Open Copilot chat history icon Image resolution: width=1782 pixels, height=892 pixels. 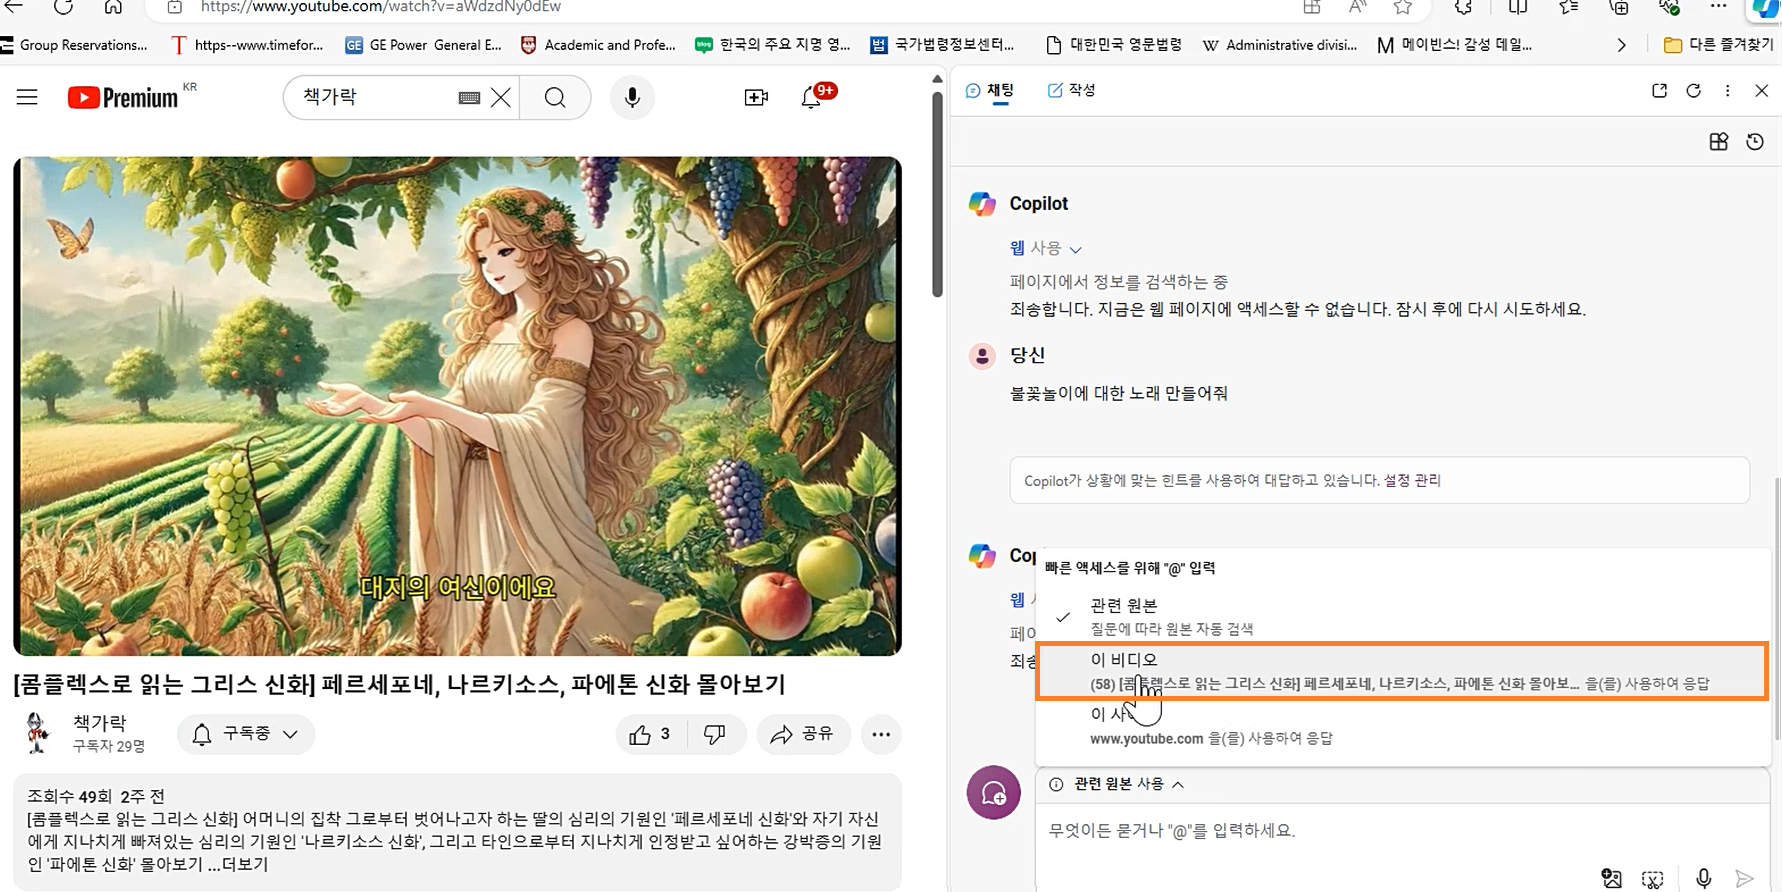point(1755,142)
